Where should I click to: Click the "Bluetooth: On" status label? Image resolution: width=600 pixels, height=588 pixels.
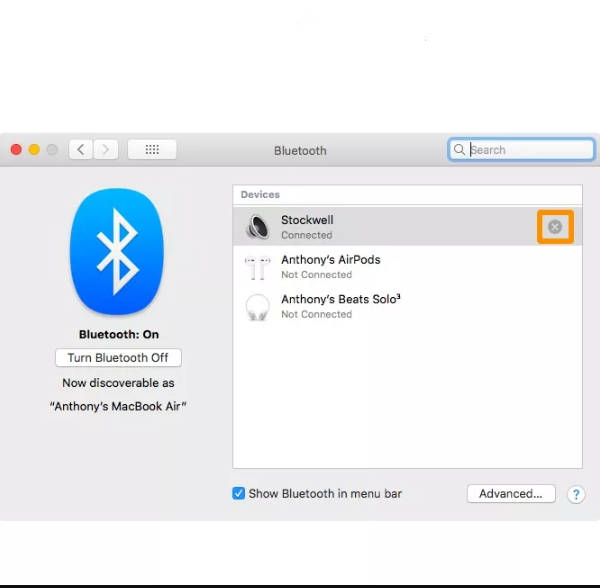point(119,334)
